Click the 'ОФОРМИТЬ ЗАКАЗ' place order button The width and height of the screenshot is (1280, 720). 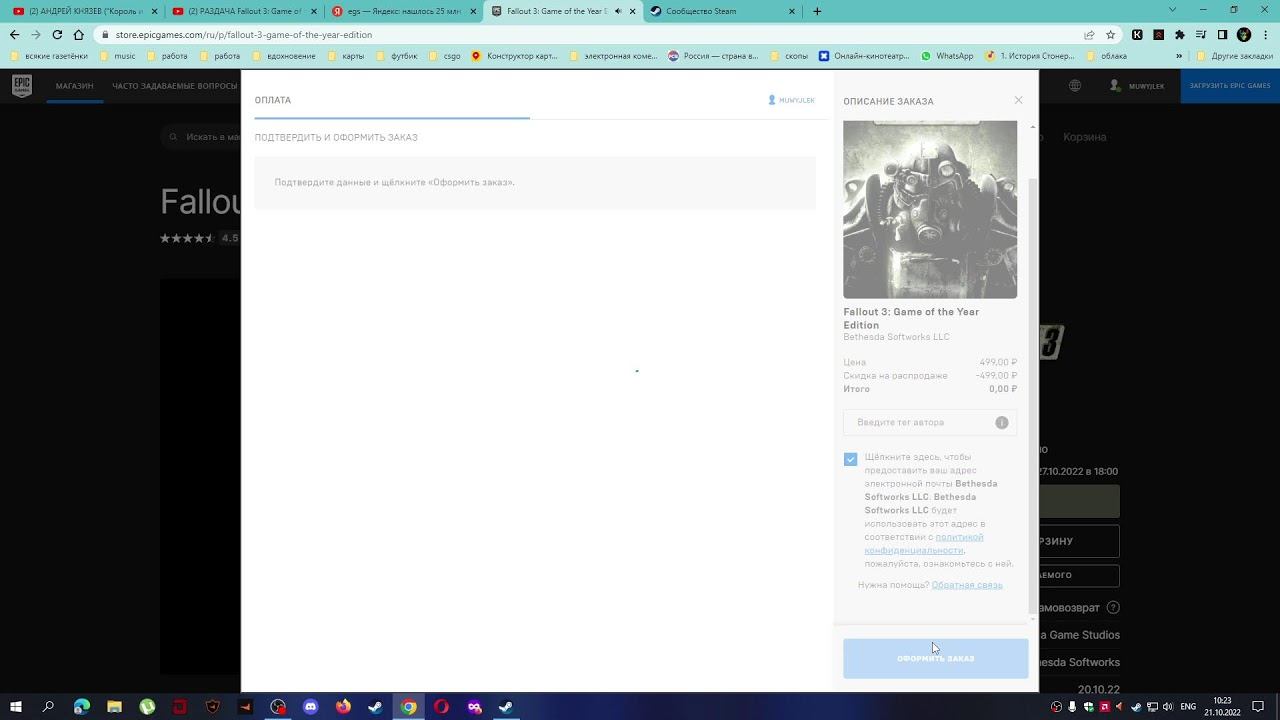(x=935, y=658)
